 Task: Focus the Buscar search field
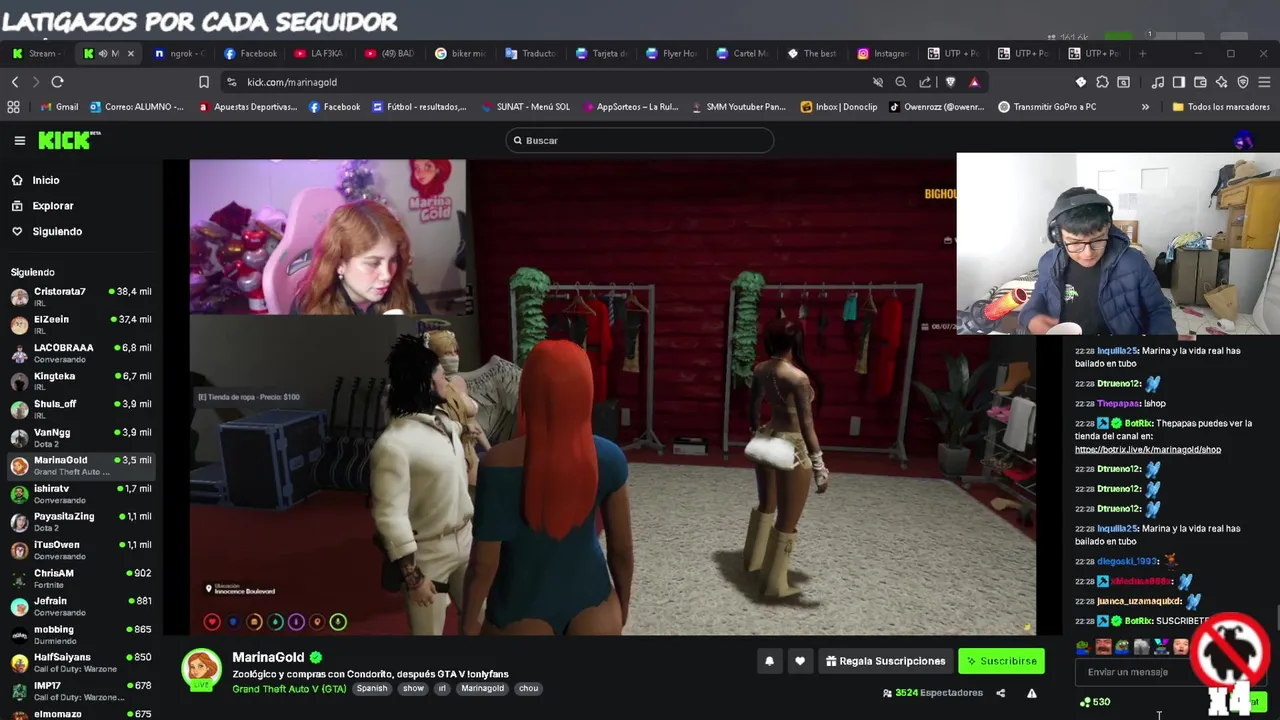[x=639, y=141]
